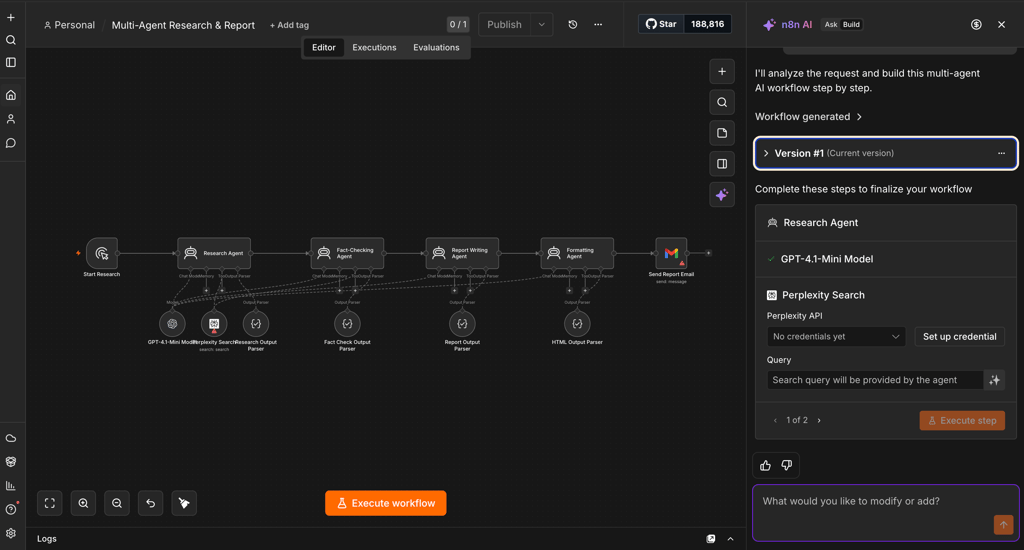Add a node with the canvas plus button
Screen dimensions: 1024x550
click(722, 71)
